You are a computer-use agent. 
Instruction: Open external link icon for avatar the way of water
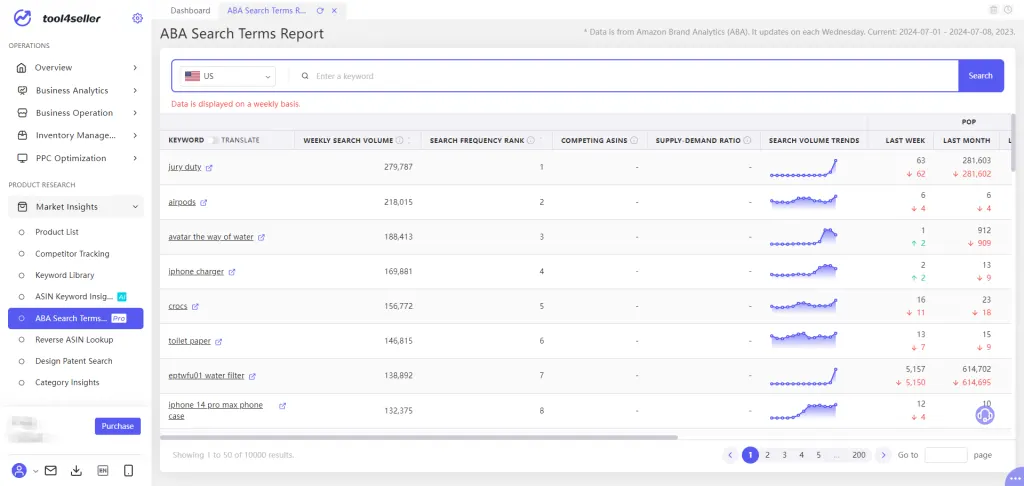pos(261,238)
